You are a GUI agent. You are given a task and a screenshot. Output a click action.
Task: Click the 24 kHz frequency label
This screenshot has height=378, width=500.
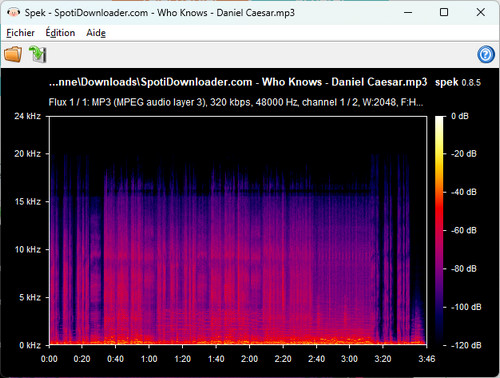[x=27, y=116]
